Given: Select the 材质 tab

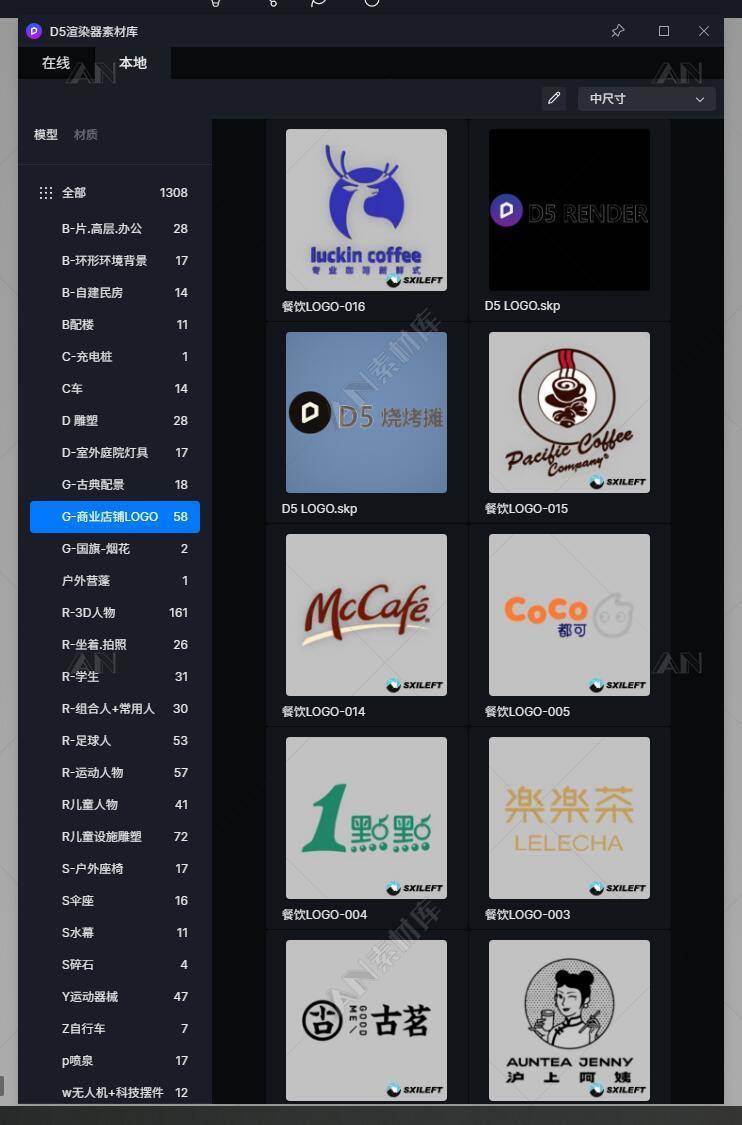Looking at the screenshot, I should 85,135.
